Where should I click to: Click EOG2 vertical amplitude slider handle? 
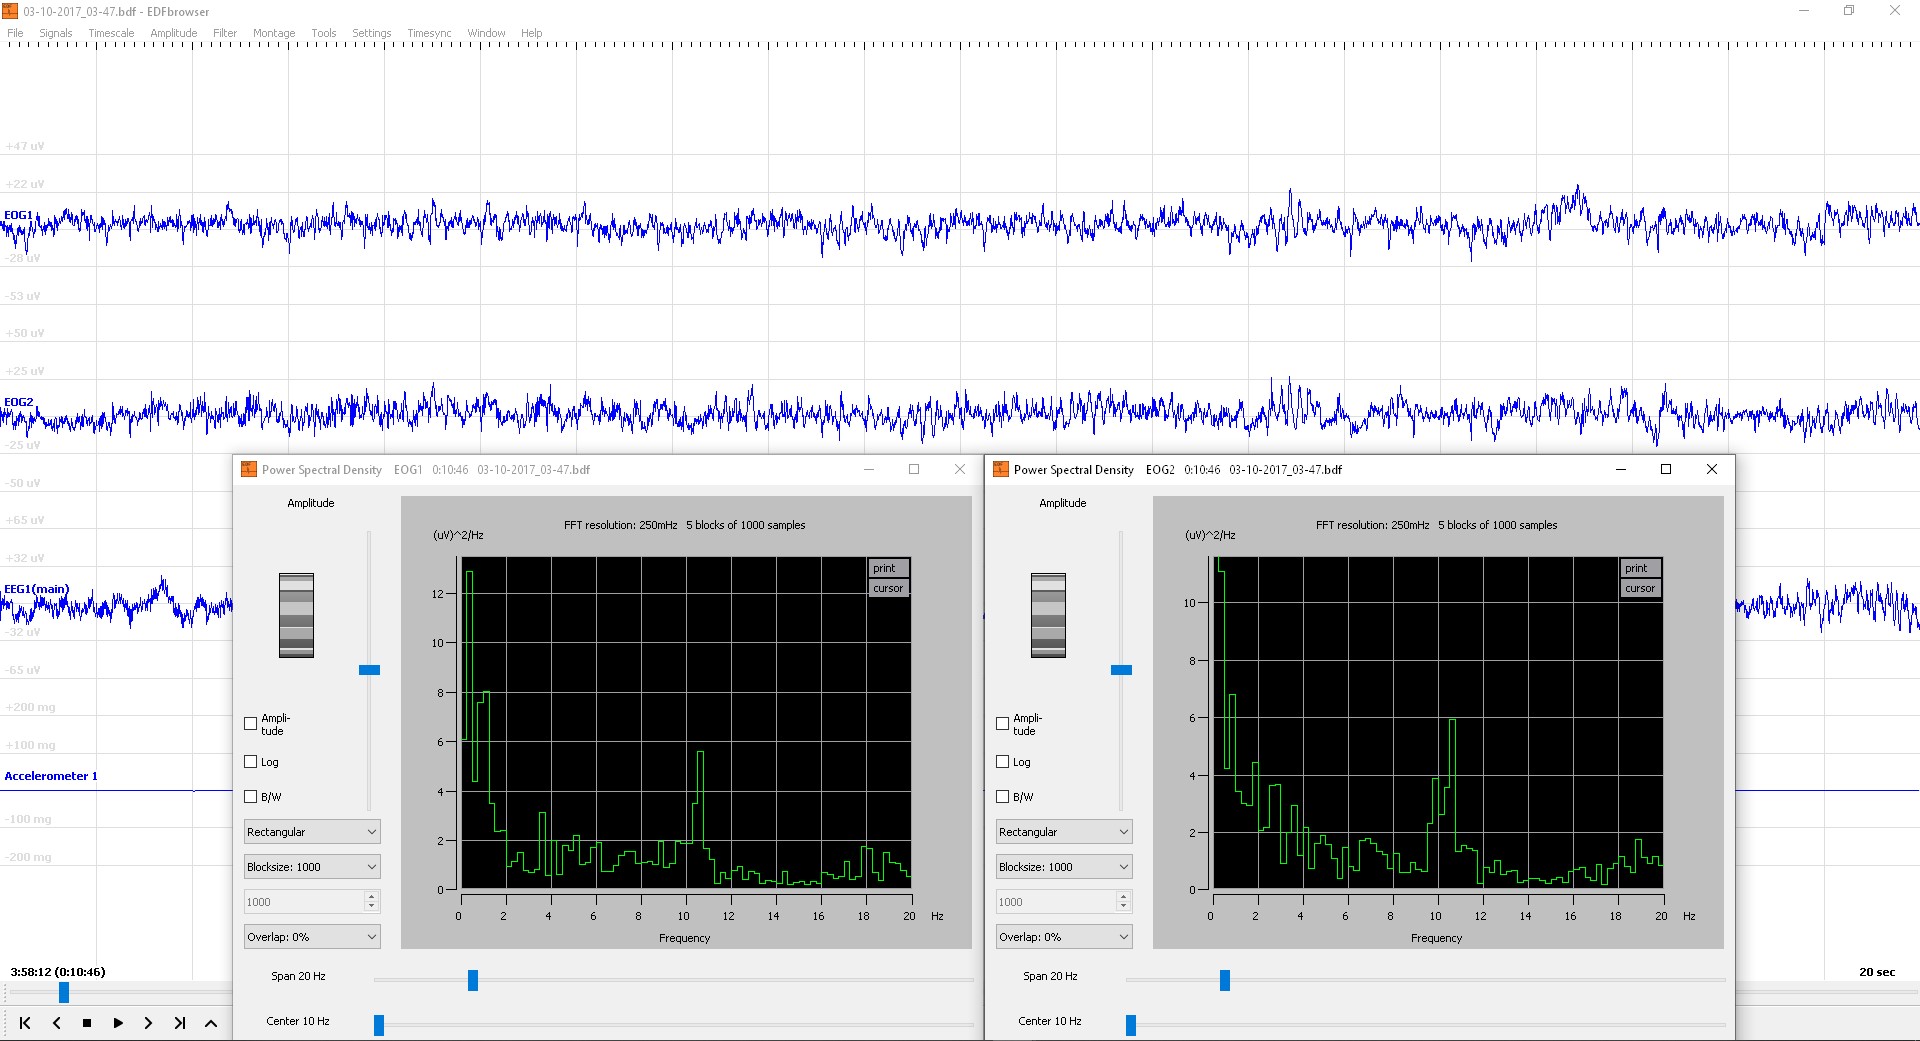[x=1121, y=670]
